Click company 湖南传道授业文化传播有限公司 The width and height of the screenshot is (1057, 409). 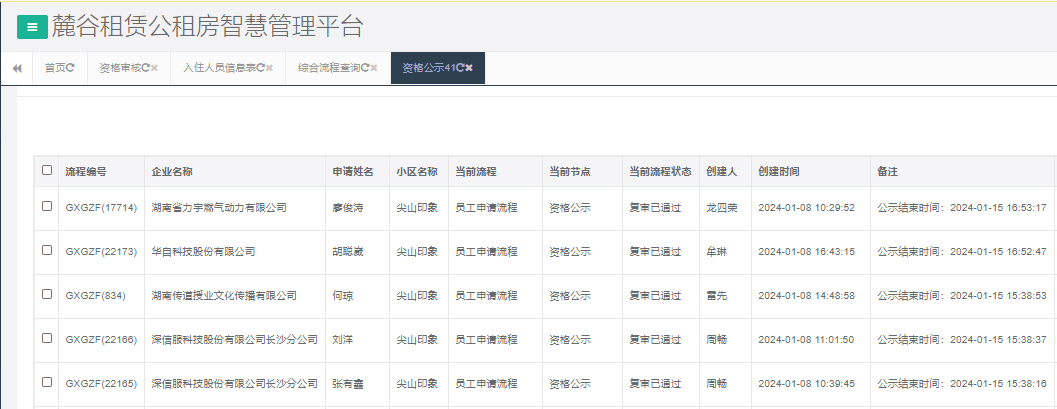(x=224, y=295)
